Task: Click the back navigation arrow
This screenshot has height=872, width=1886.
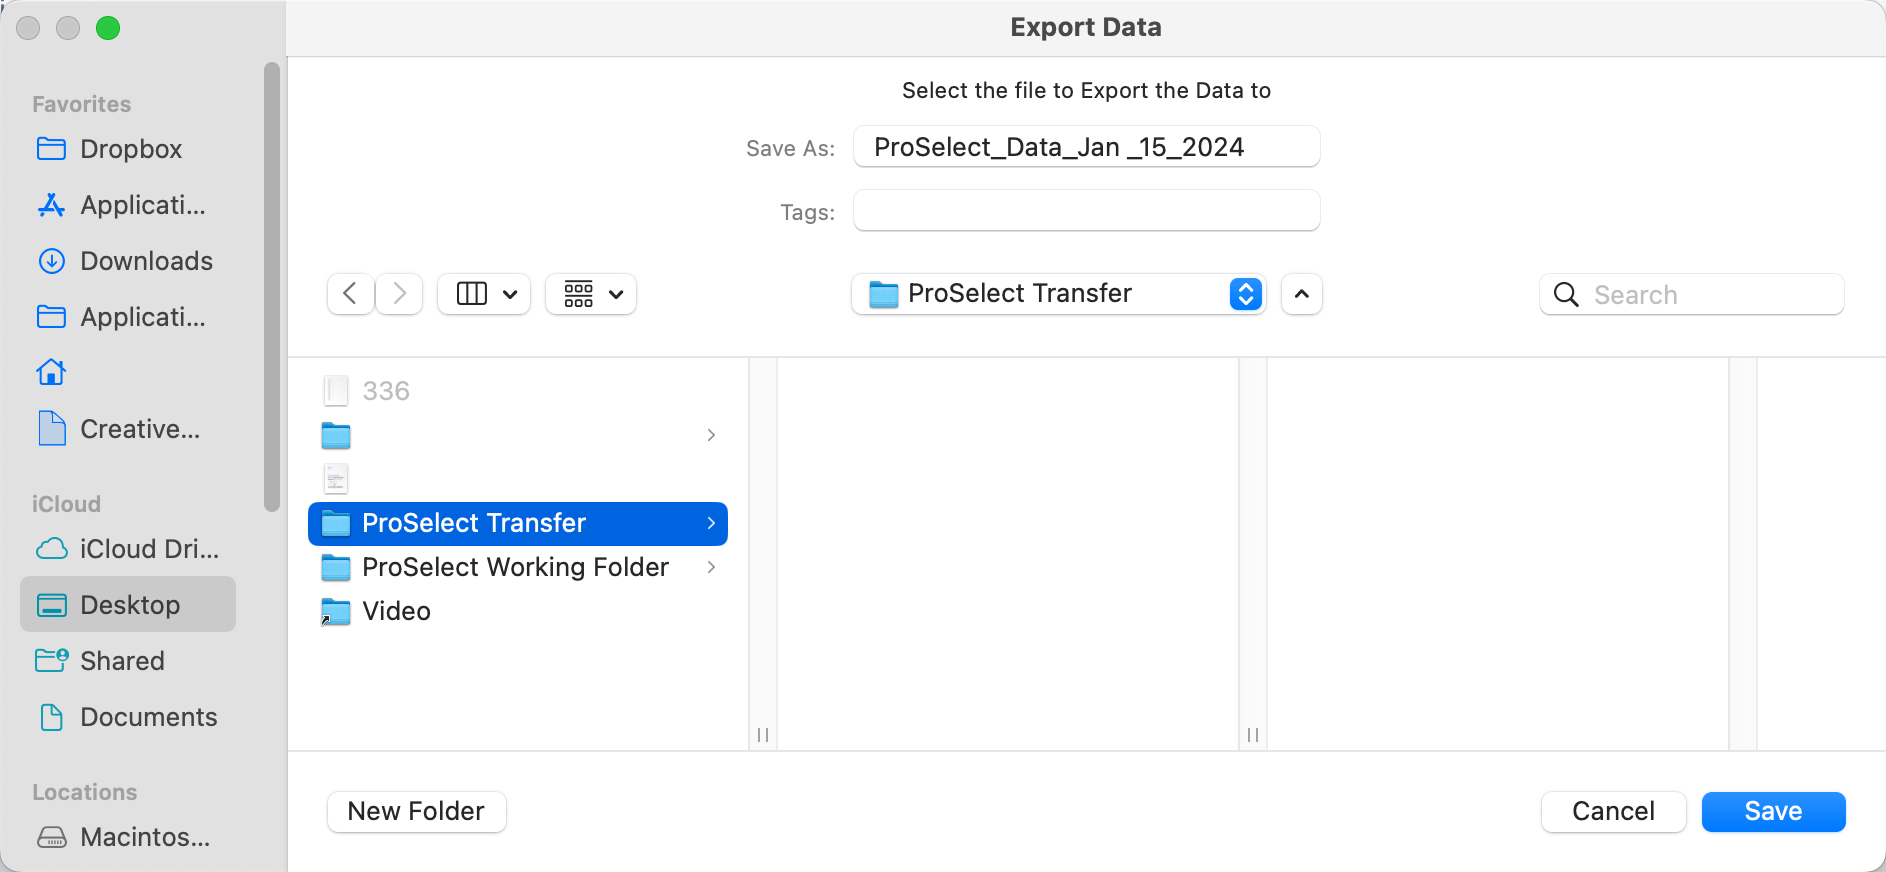Action: click(350, 294)
